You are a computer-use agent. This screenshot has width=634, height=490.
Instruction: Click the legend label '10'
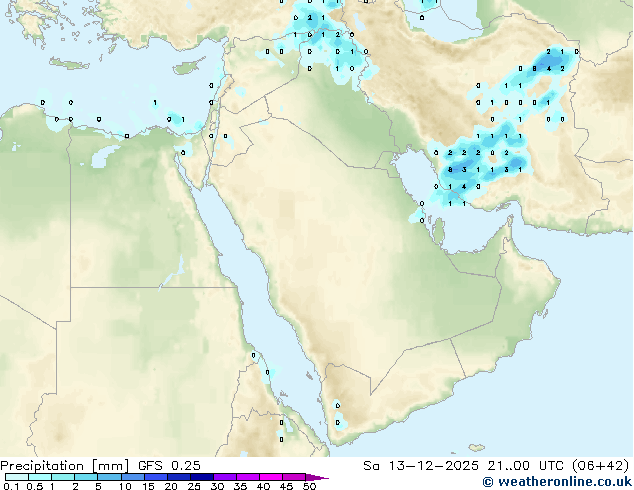click(x=125, y=486)
